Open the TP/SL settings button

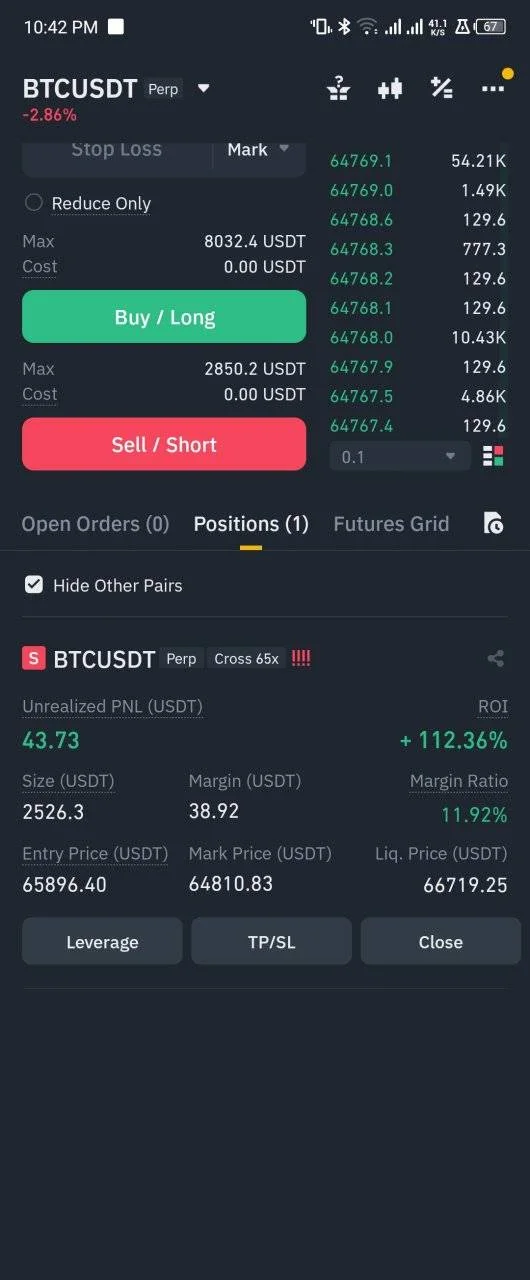click(x=271, y=941)
